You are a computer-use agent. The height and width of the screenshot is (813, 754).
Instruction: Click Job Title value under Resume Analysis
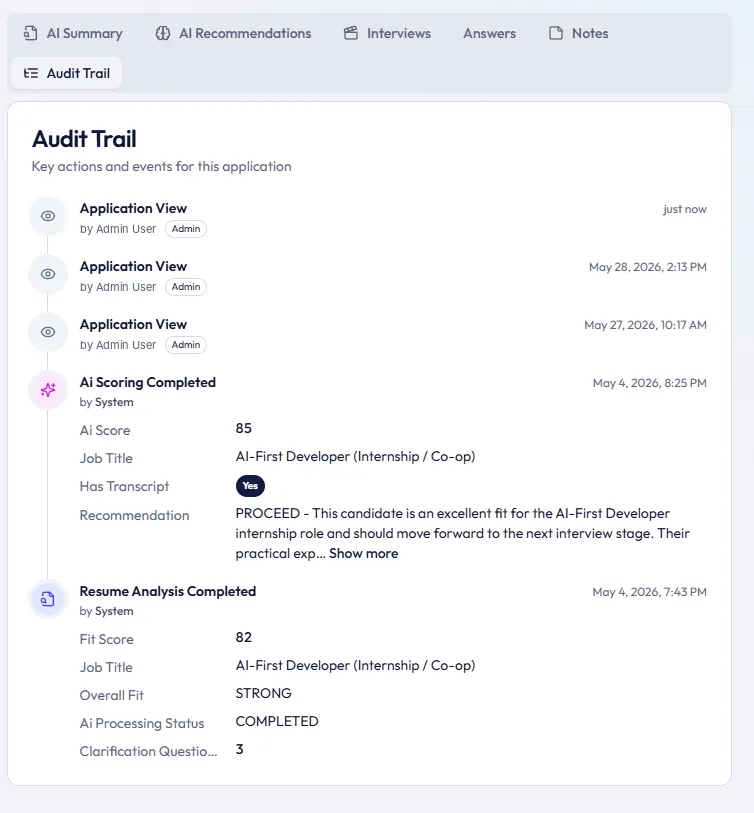tap(355, 665)
